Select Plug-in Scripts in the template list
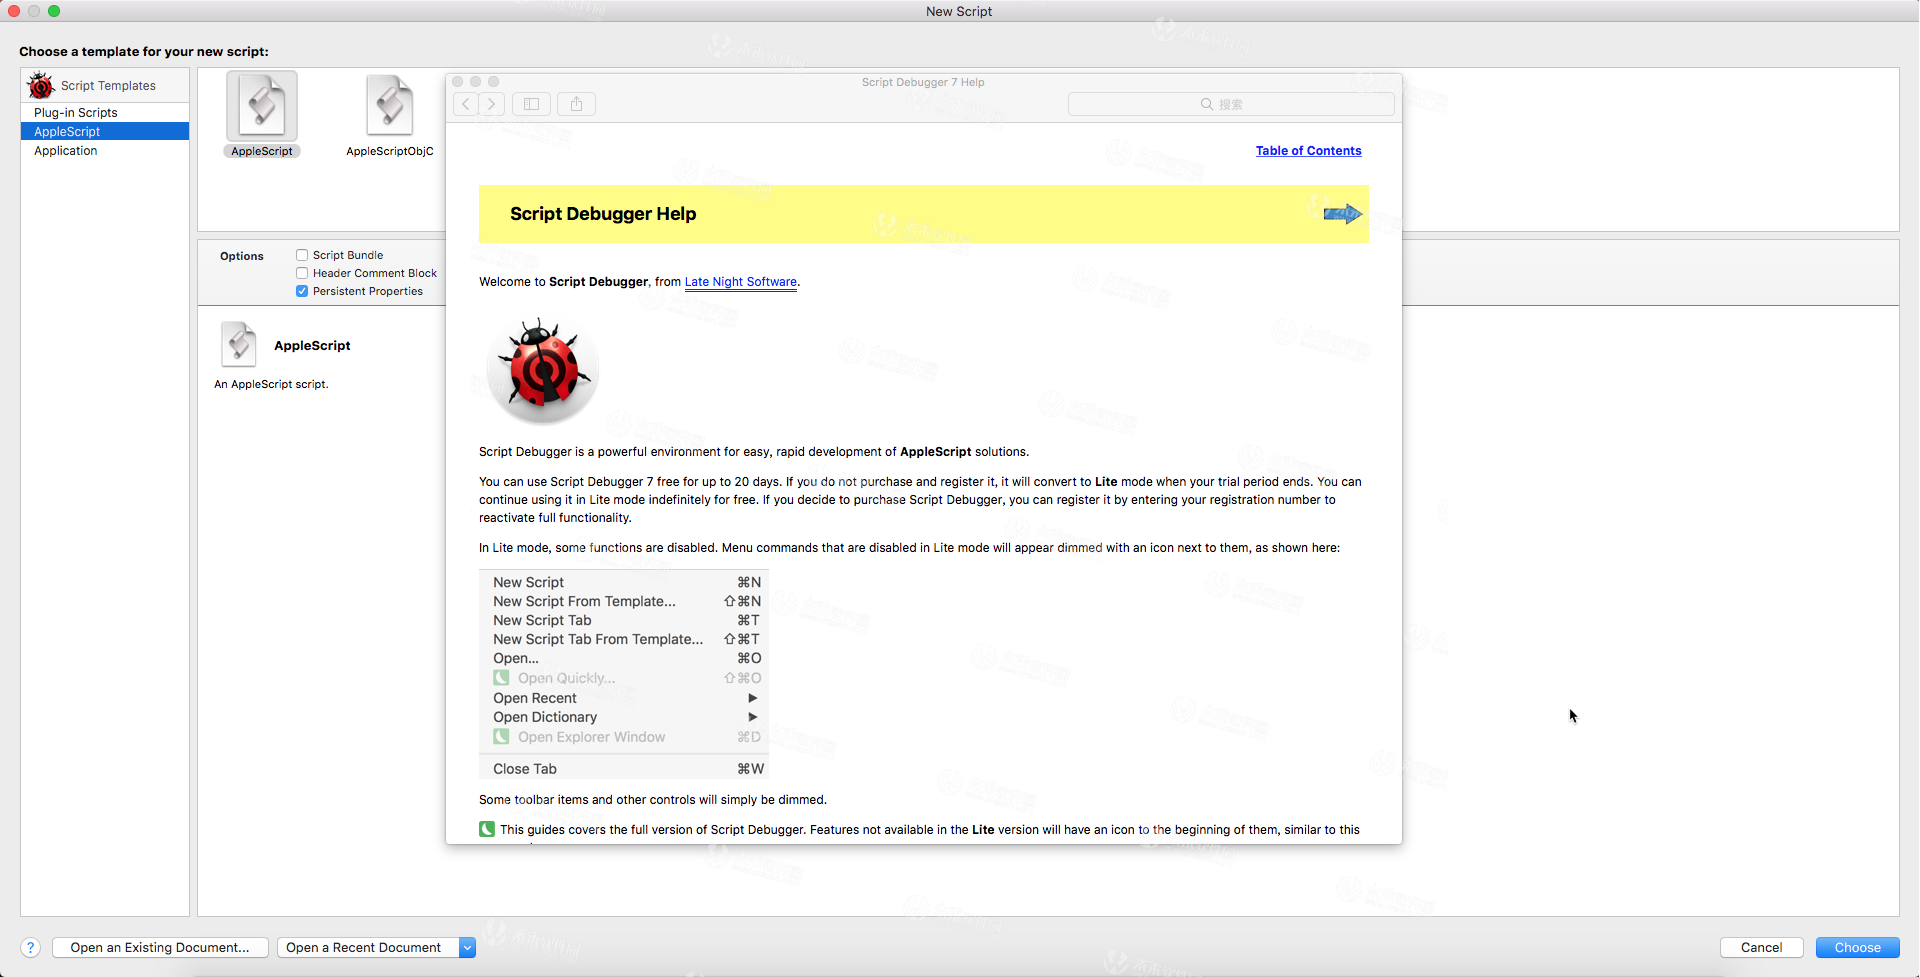Screen dimensions: 1920x977 (x=105, y=113)
